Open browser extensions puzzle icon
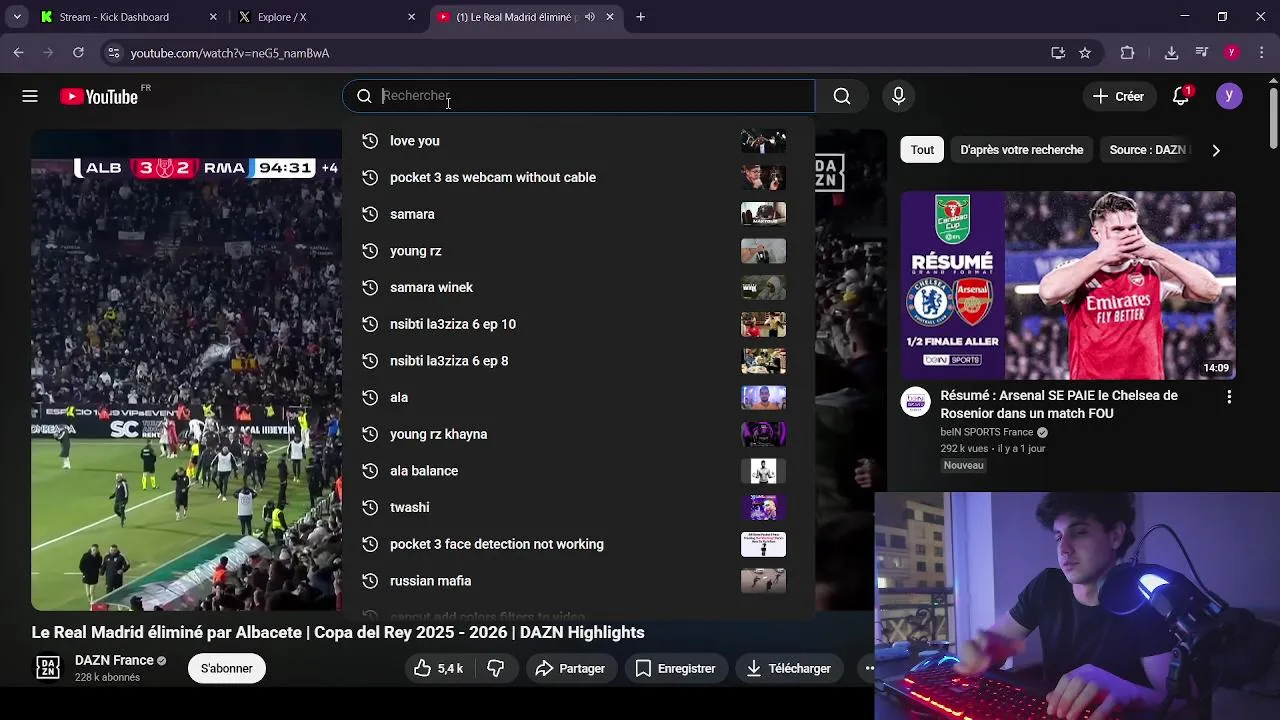 click(1127, 53)
